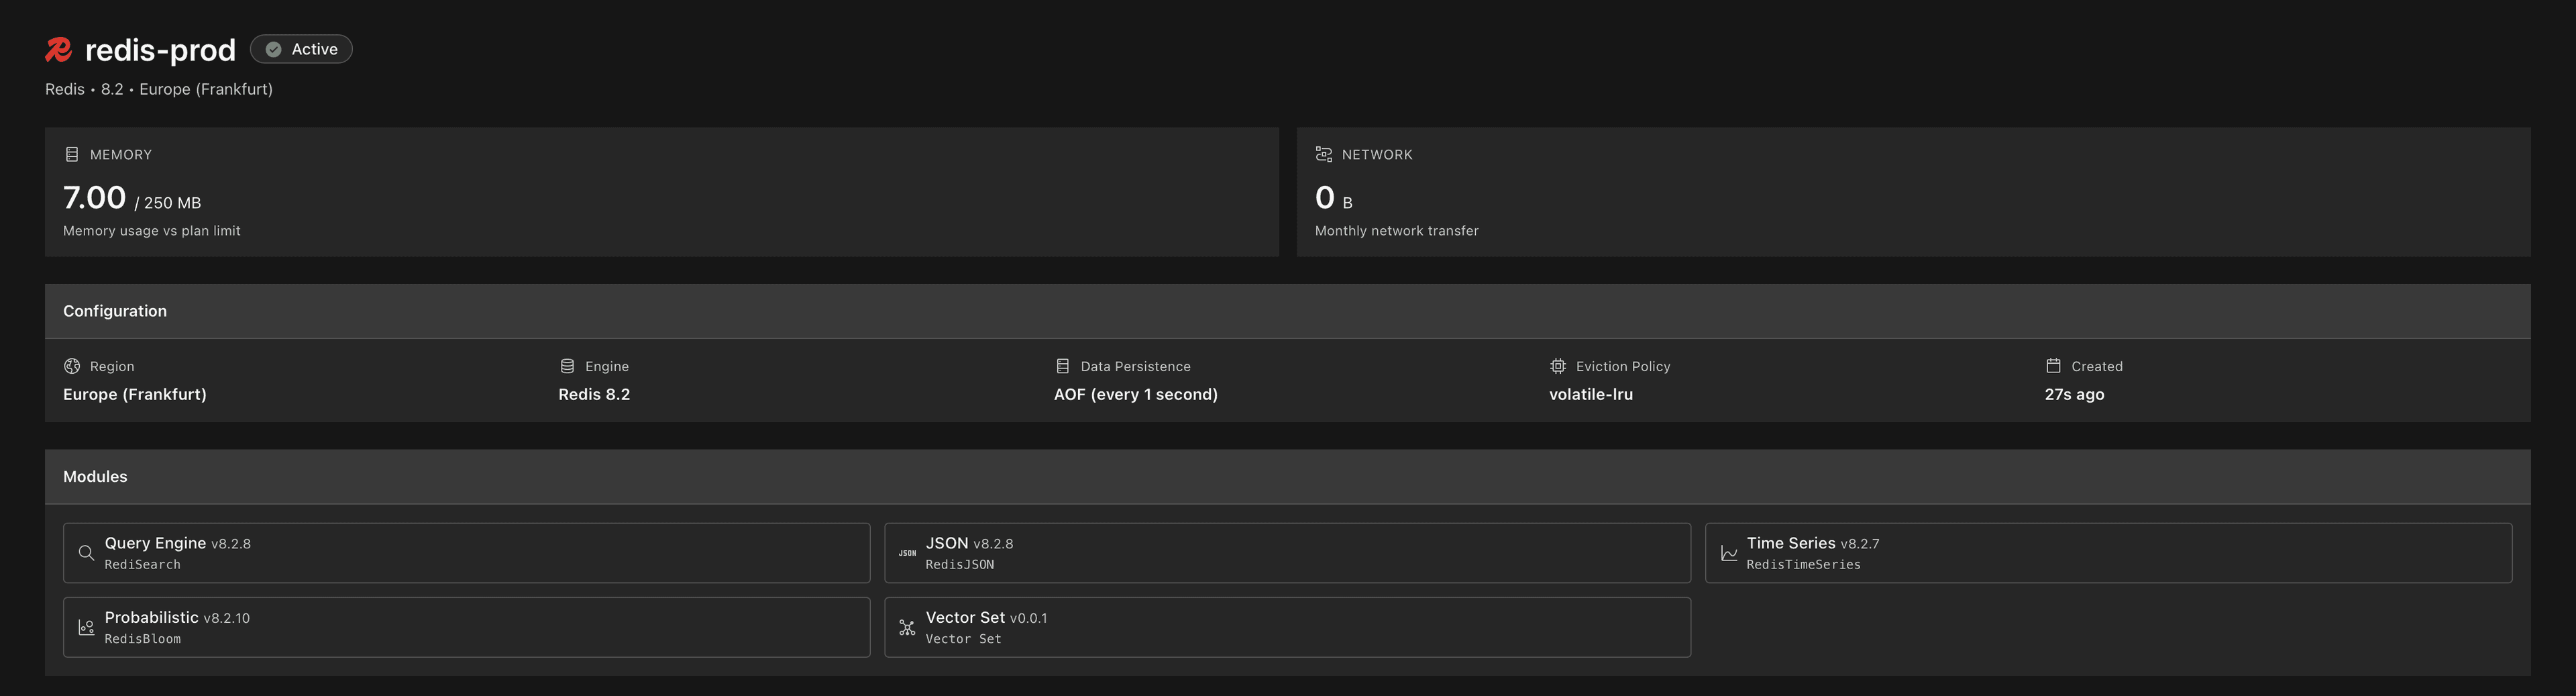2576x696 pixels.
Task: Click the network value '0 B'
Action: tap(1334, 198)
